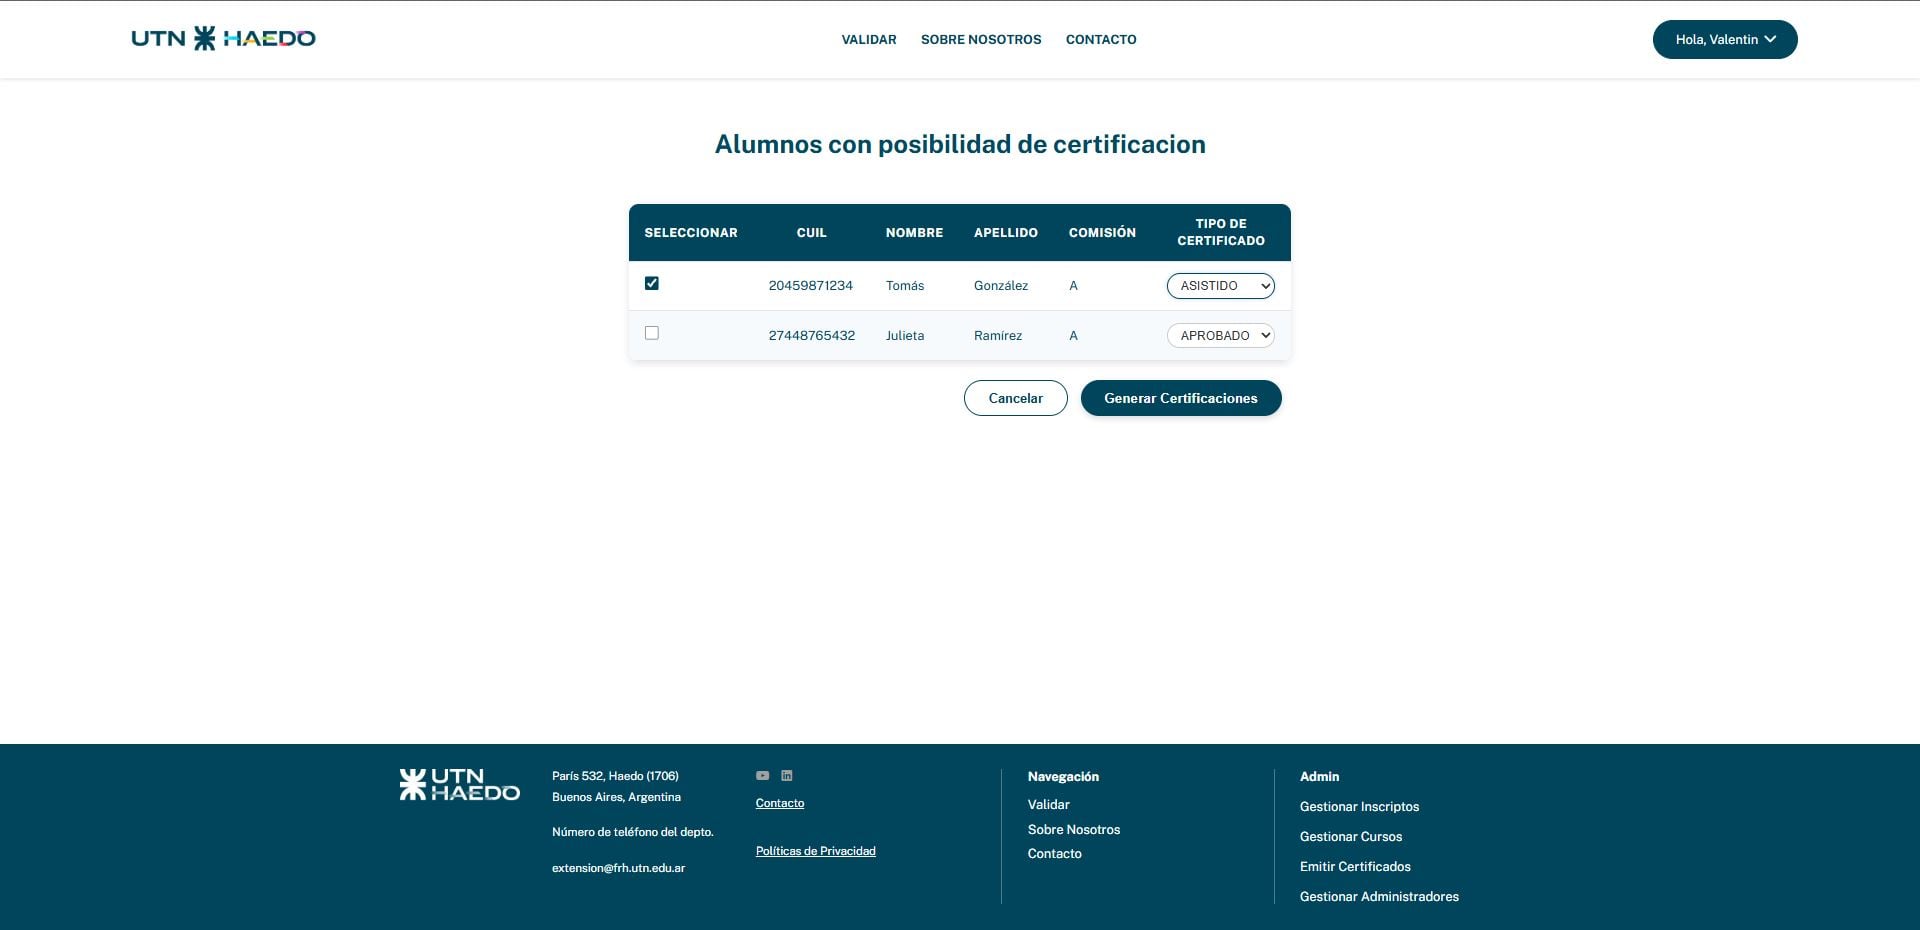This screenshot has width=1920, height=930.
Task: Open CONTACTO in top navigation
Action: (x=1101, y=40)
